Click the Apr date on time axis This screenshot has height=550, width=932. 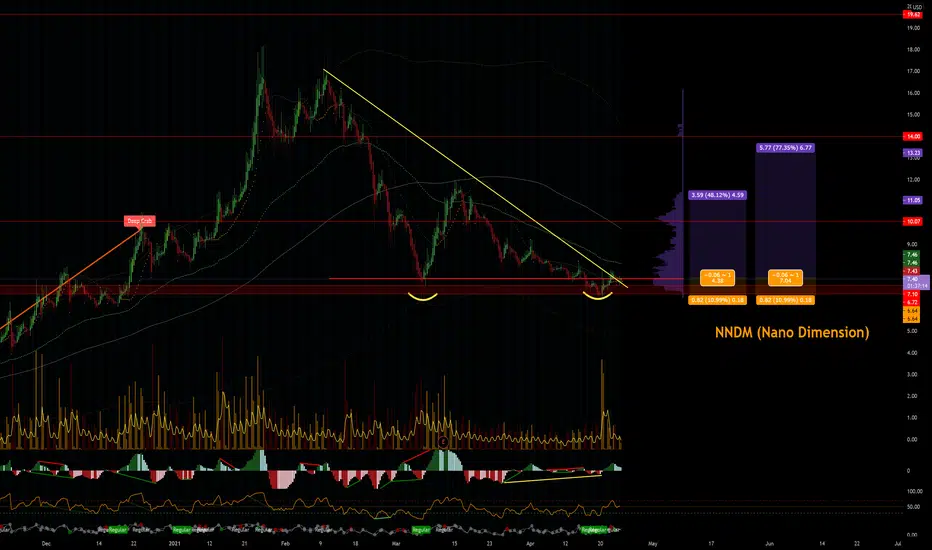point(530,543)
